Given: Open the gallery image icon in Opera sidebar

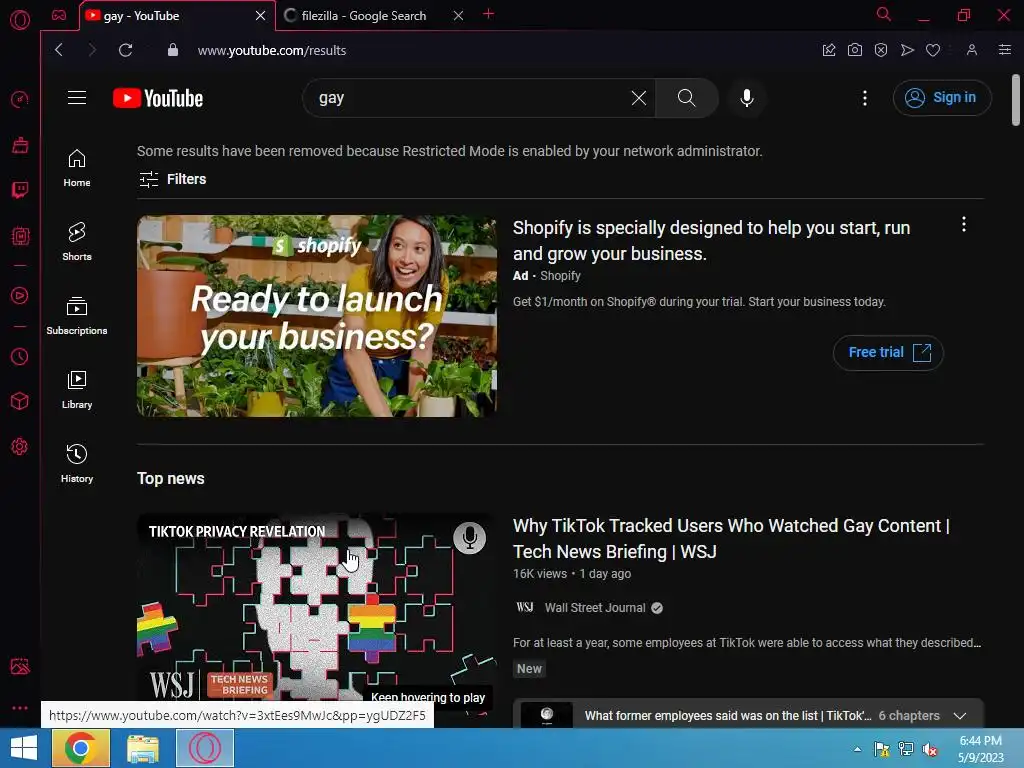Looking at the screenshot, I should point(20,666).
